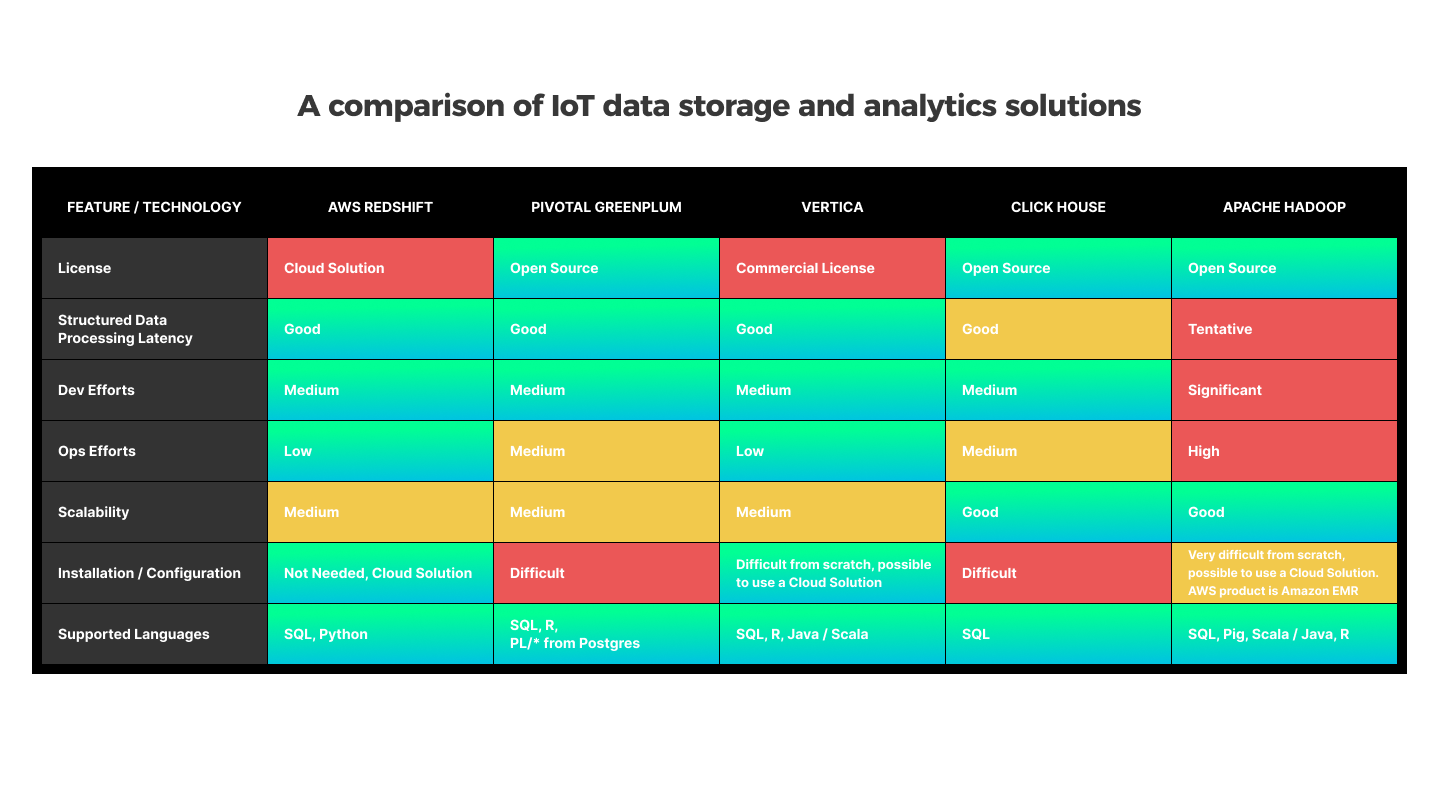Image resolution: width=1440 pixels, height=800 pixels.
Task: Select the Click House column header
Action: 1058,207
